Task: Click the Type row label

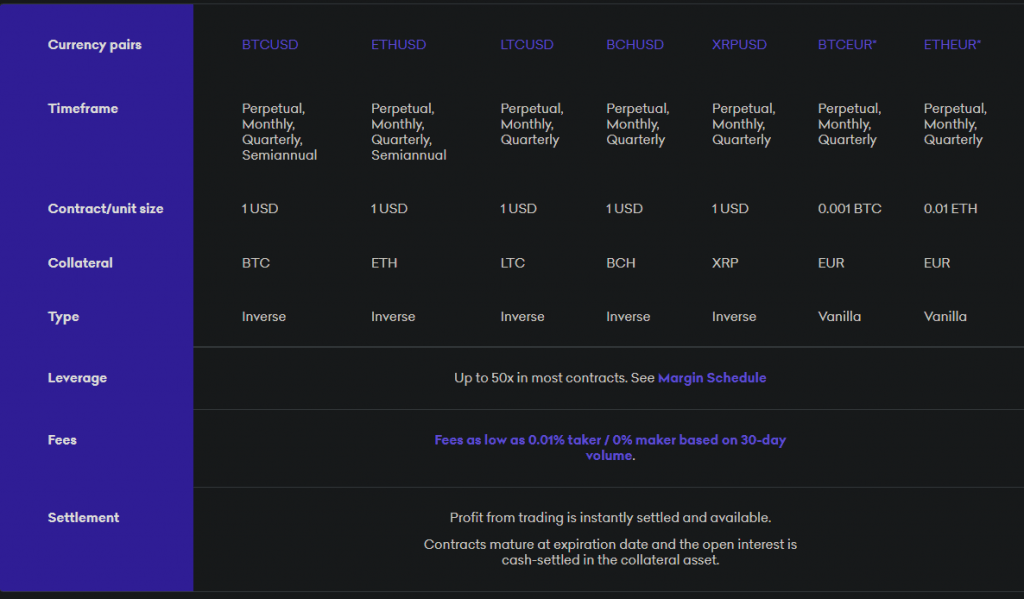Action: point(63,317)
